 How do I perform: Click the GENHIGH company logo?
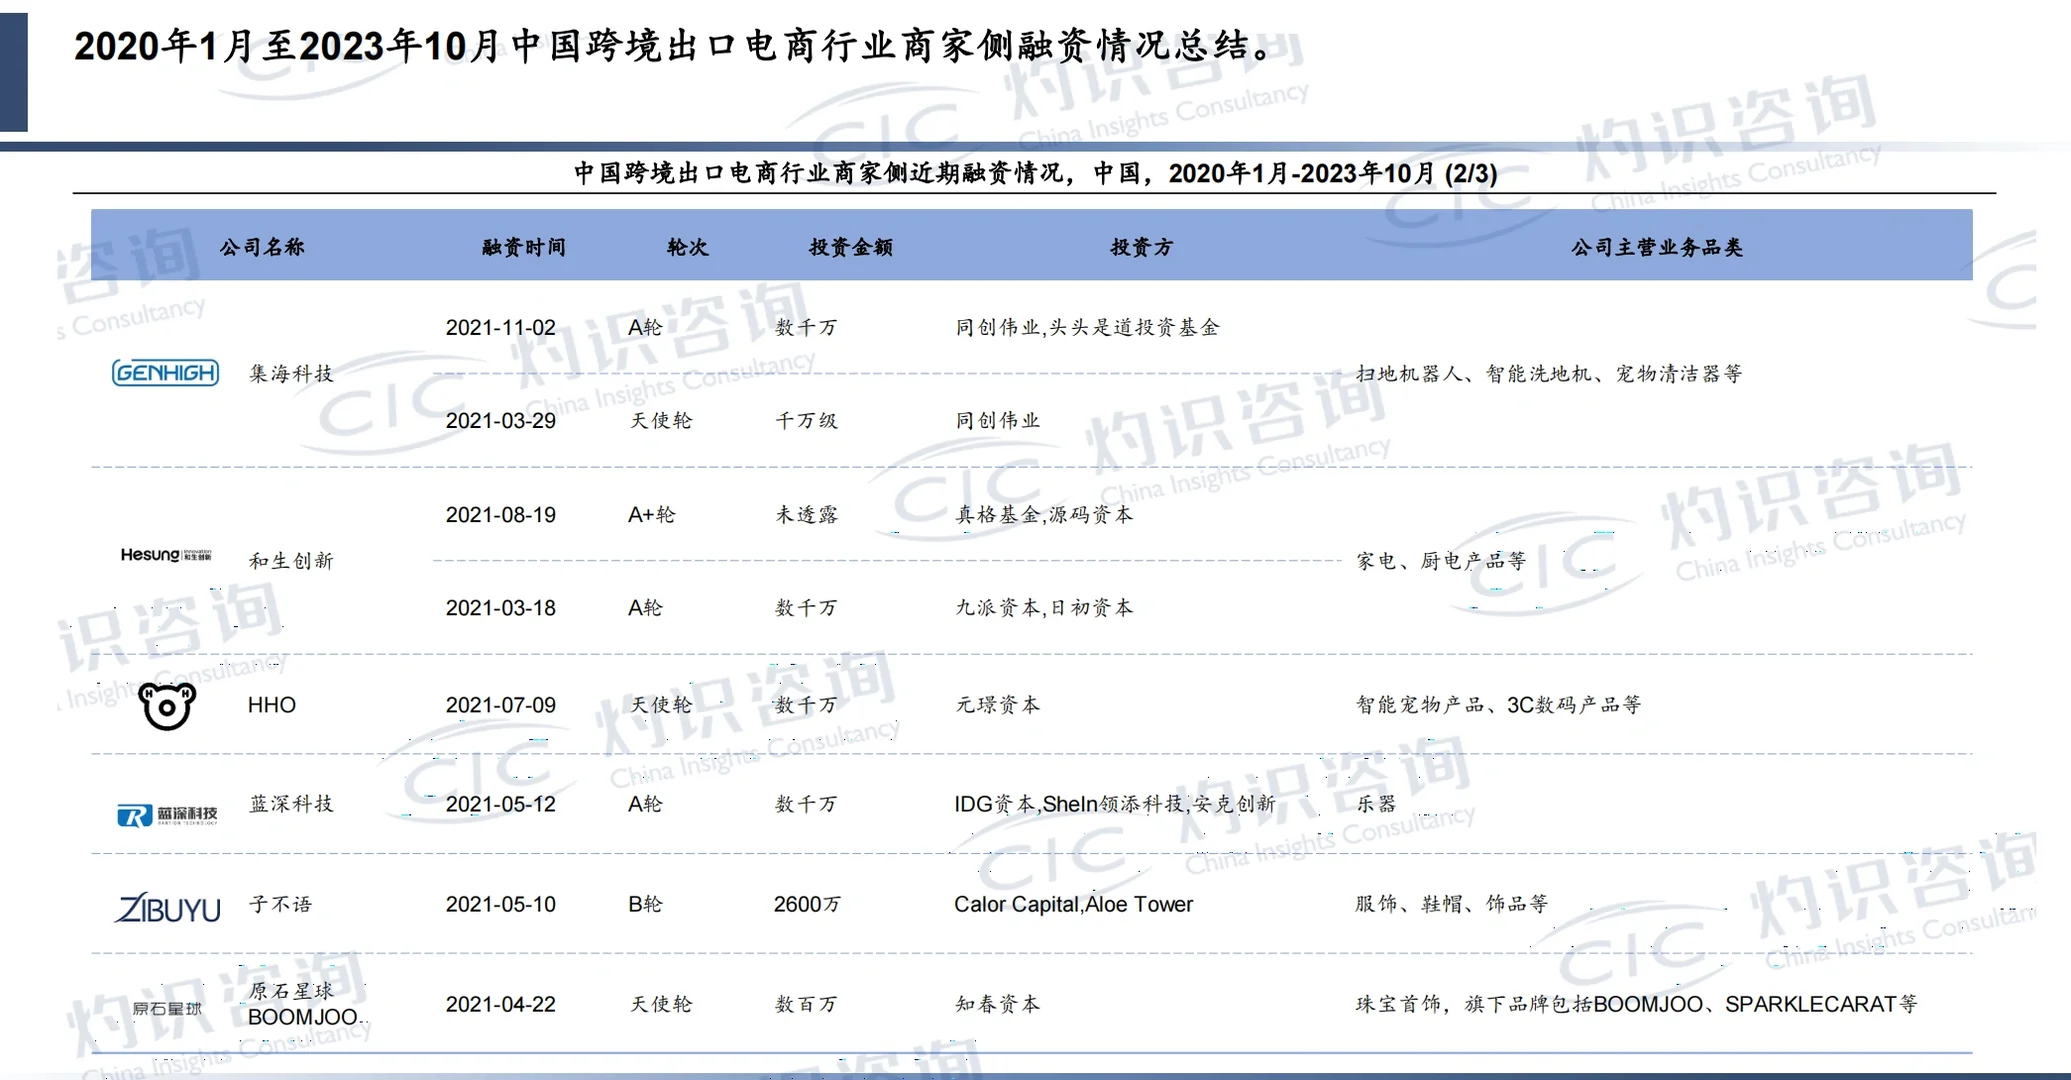tap(165, 372)
